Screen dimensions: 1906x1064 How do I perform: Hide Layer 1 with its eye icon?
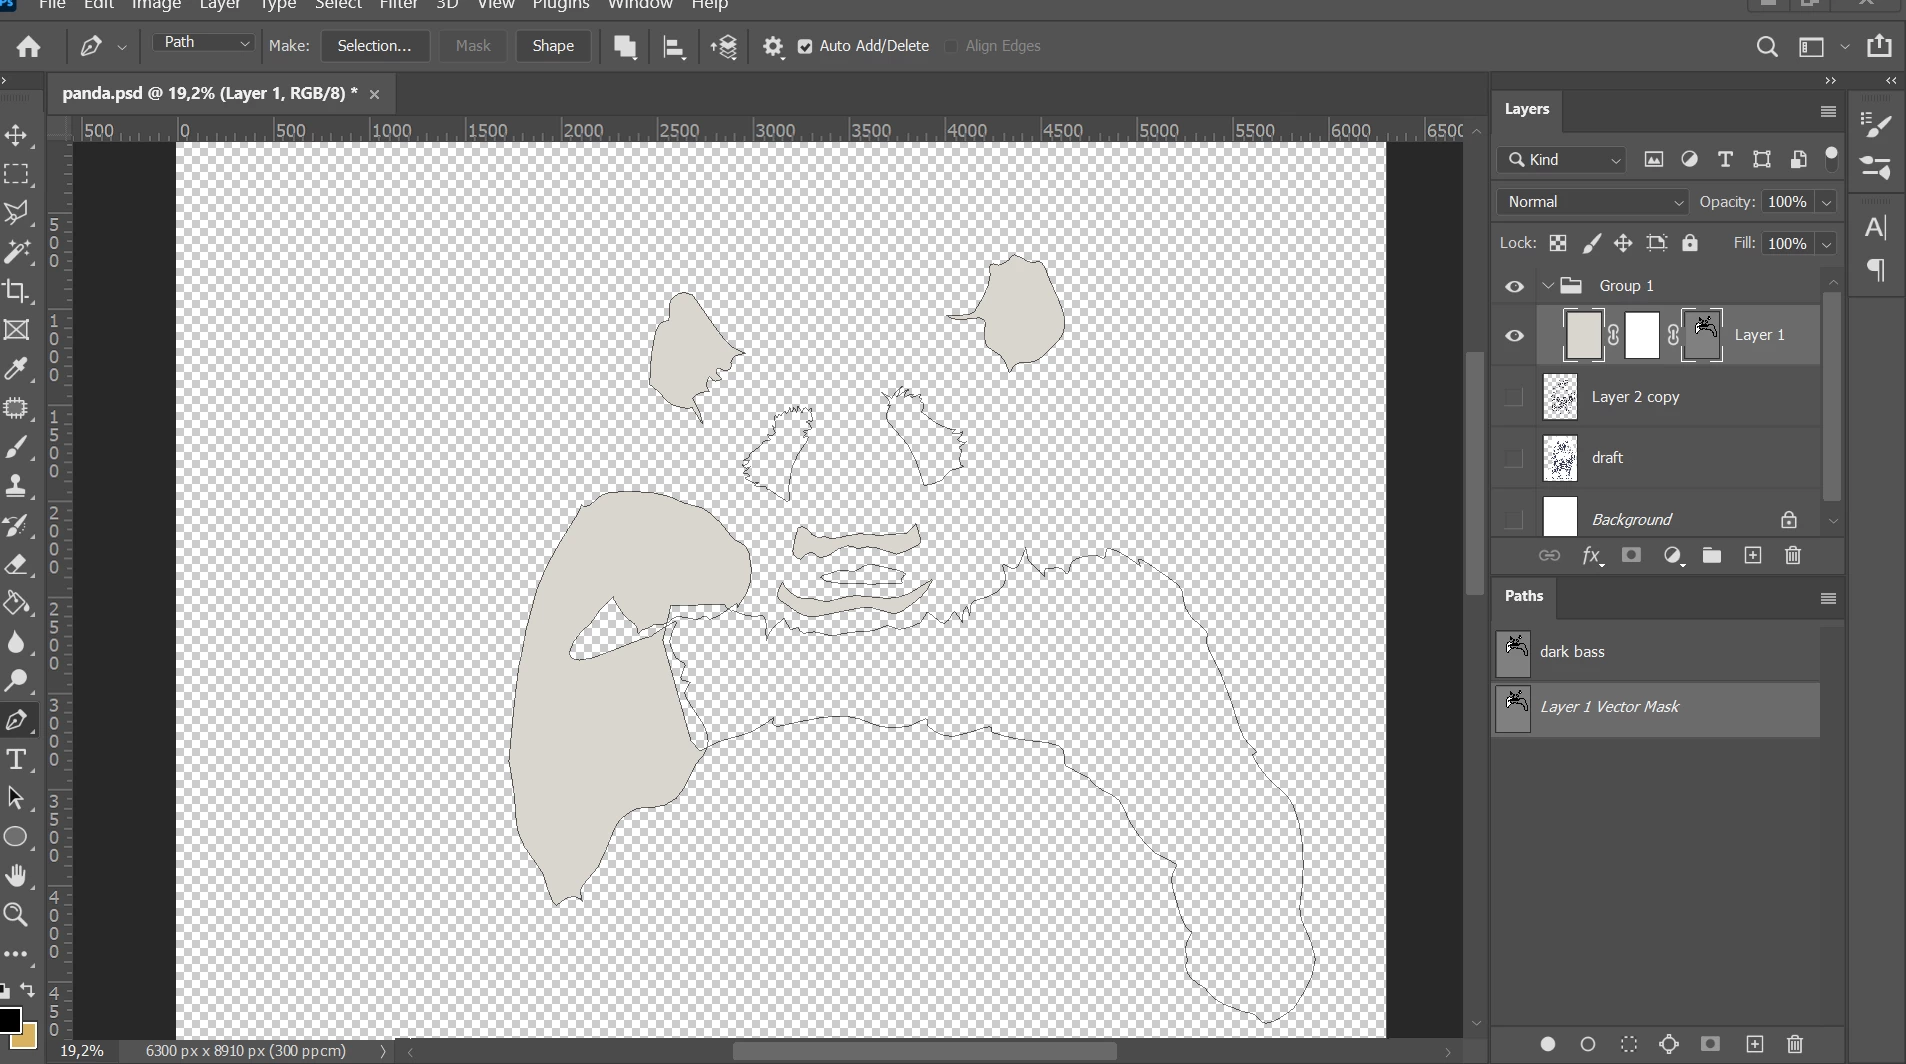point(1514,336)
